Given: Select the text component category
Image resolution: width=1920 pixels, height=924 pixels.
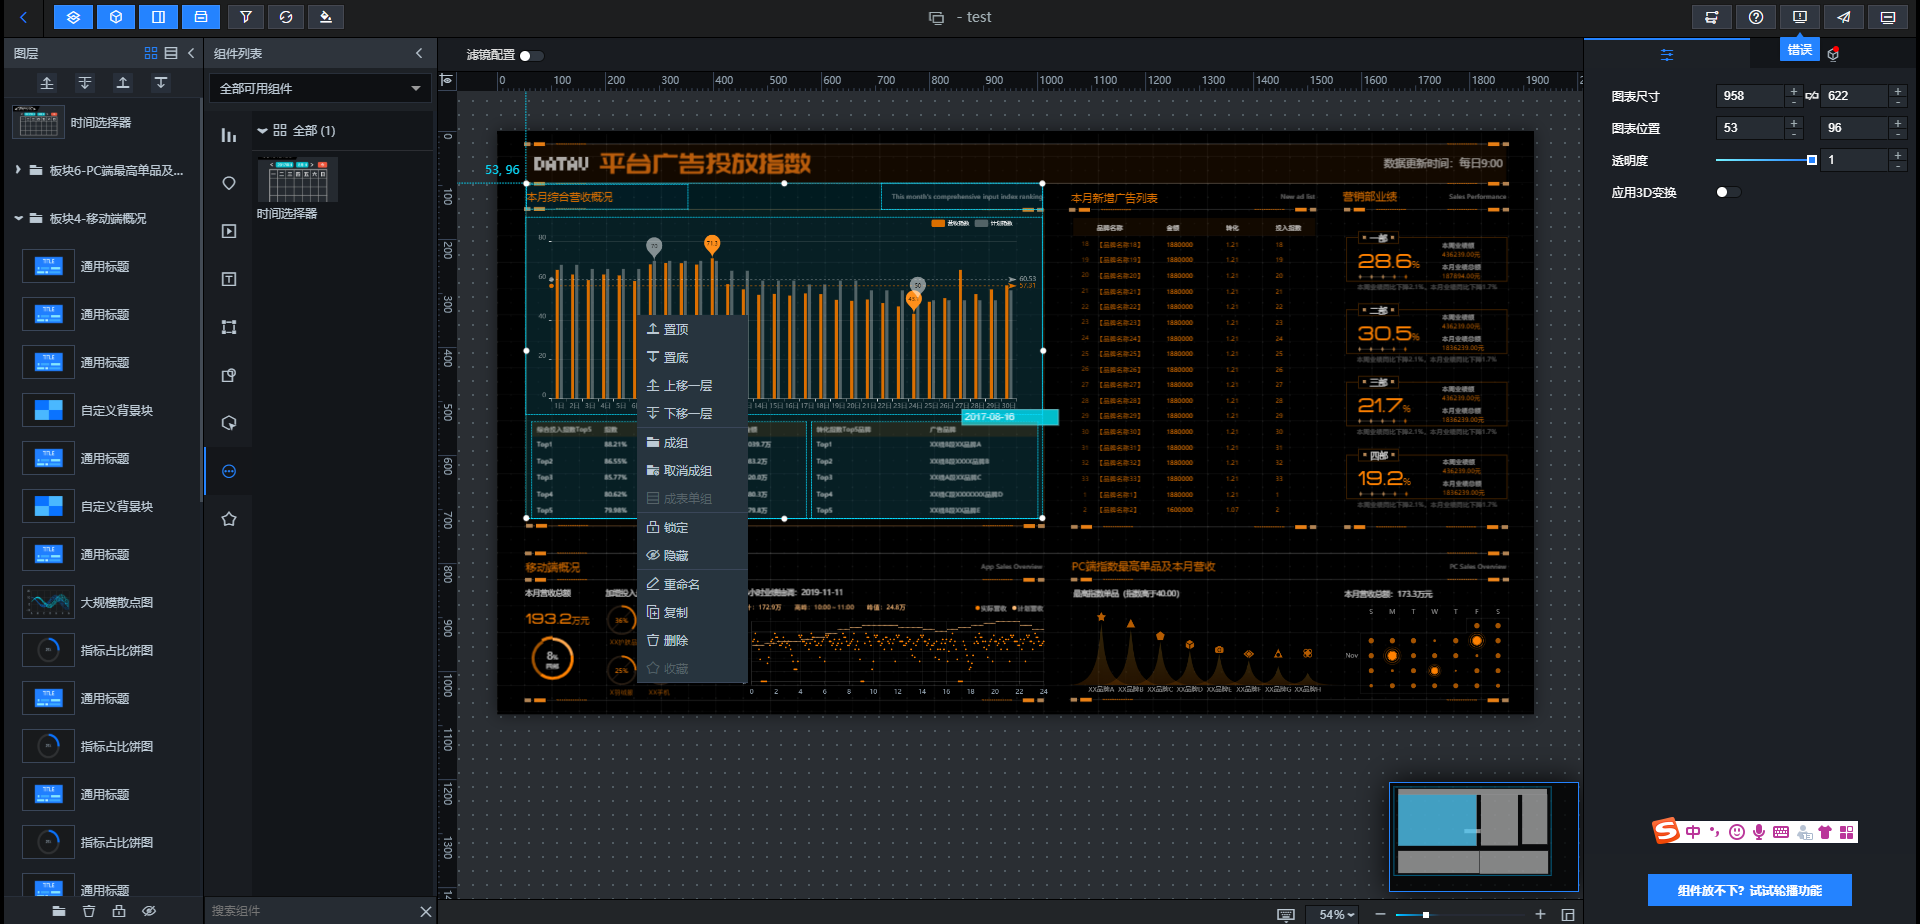Looking at the screenshot, I should (x=229, y=279).
